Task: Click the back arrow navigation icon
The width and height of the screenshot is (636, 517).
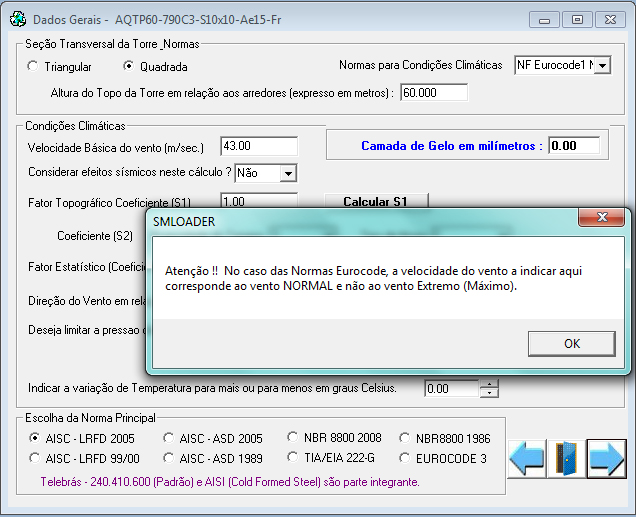Action: (527, 459)
